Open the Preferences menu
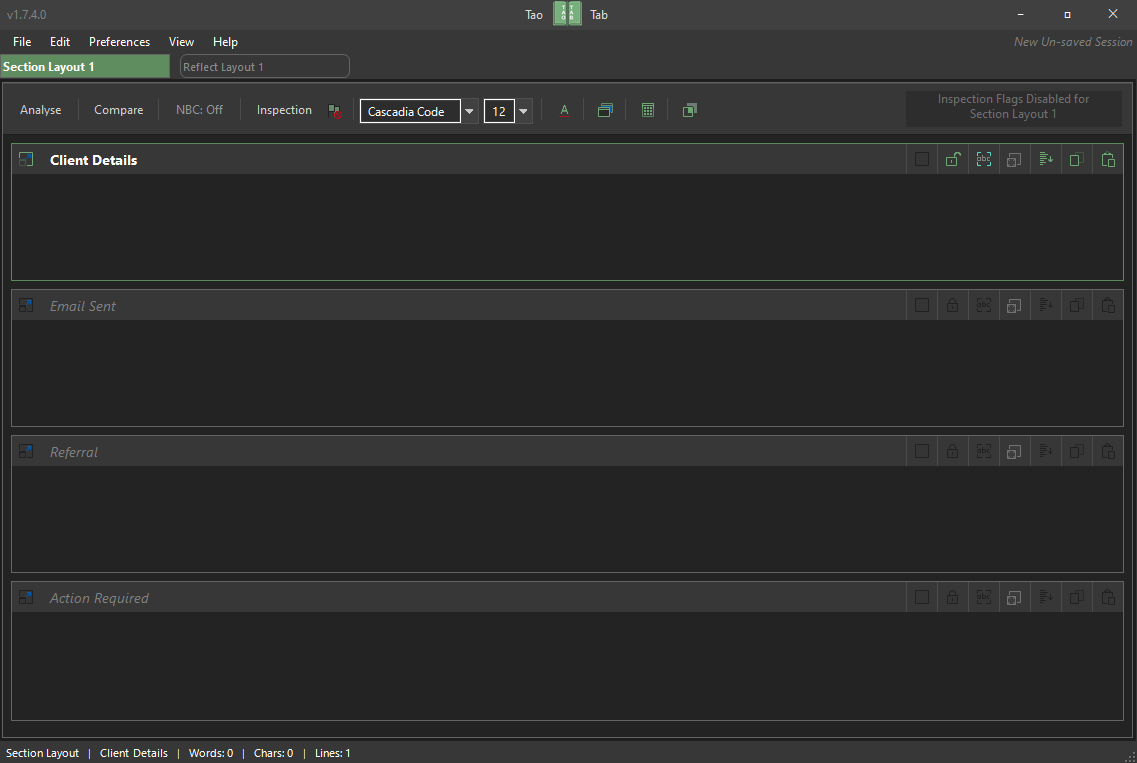Screen dimensions: 1137x763 [x=119, y=42]
